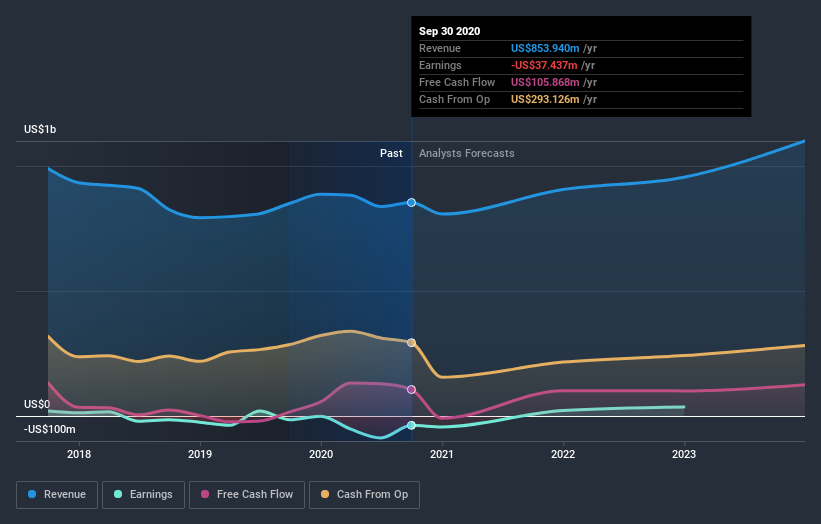The image size is (821, 524).
Task: Click the Earnings data point marker
Action: pyautogui.click(x=412, y=426)
